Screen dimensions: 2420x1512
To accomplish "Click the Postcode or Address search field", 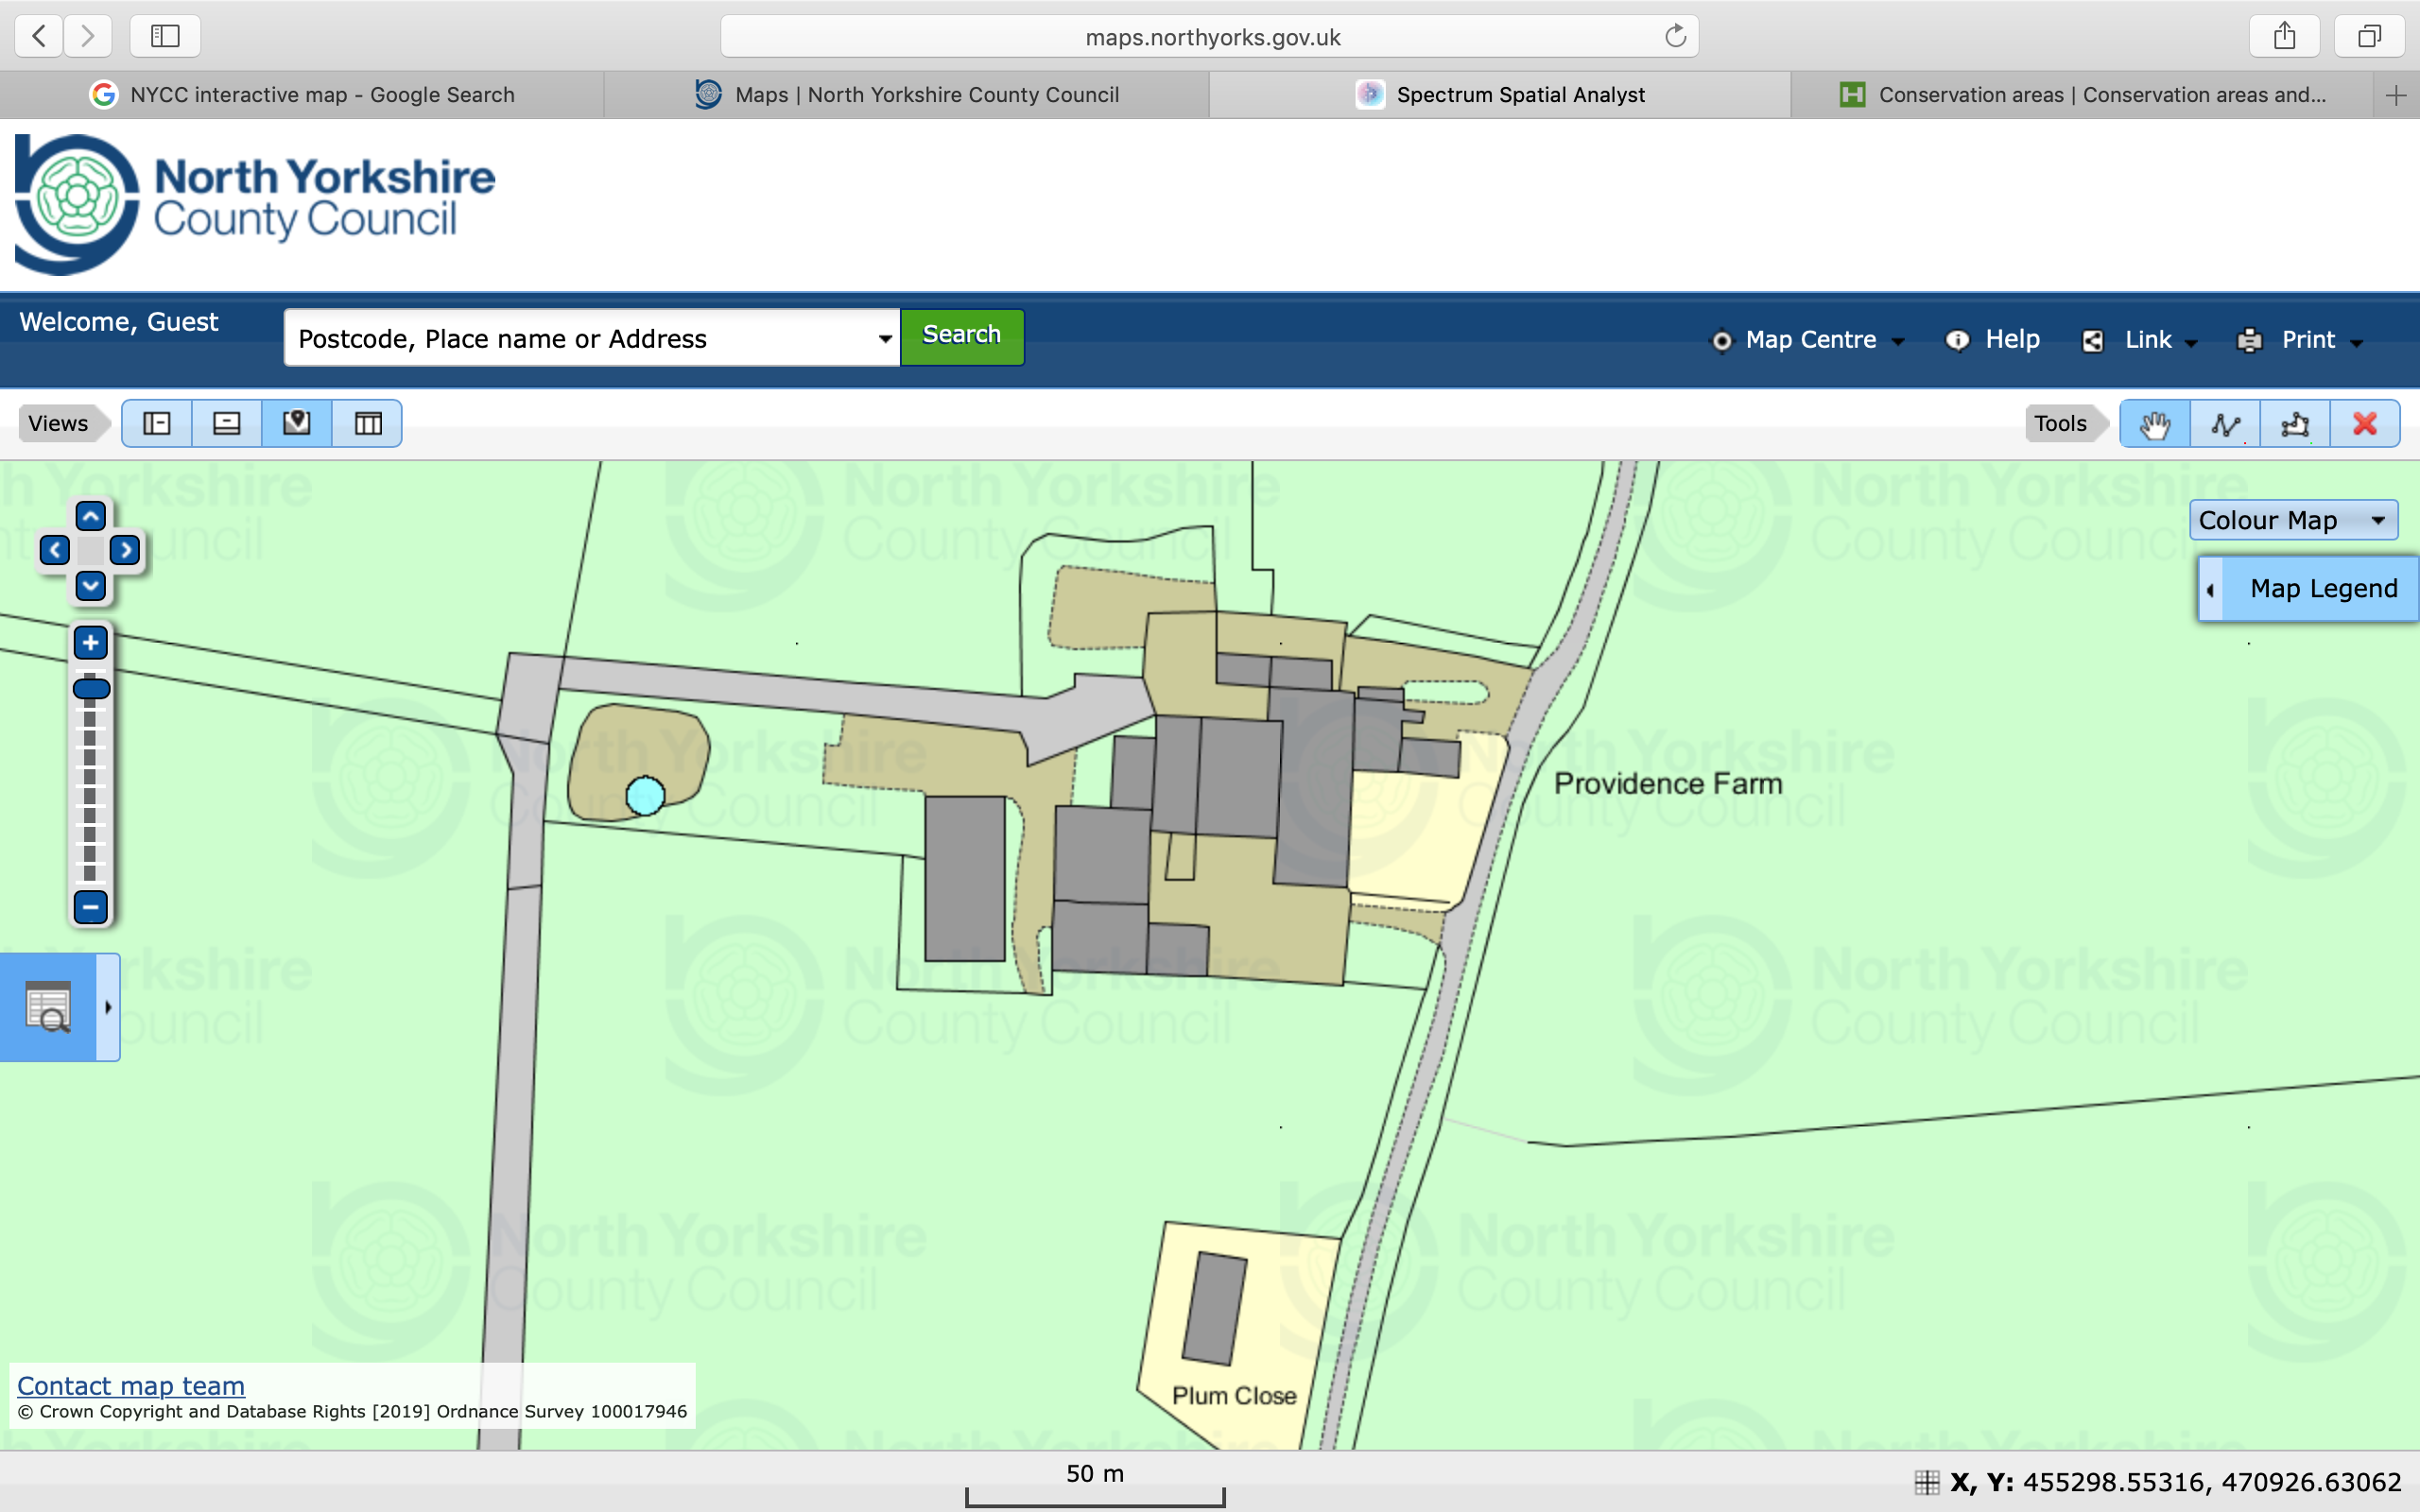I will pos(580,339).
